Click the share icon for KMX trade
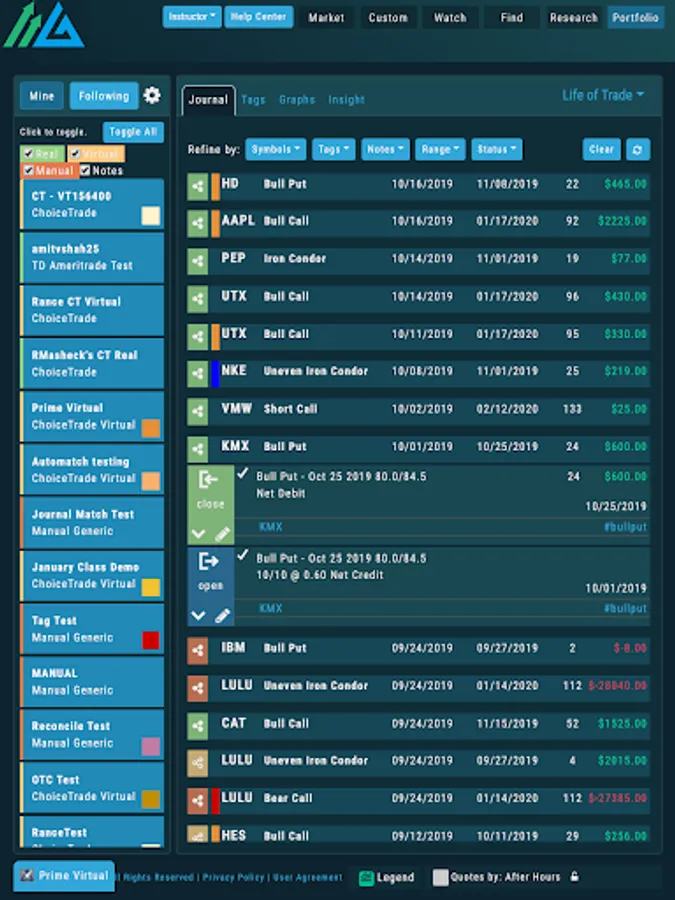The image size is (675, 900). [x=197, y=449]
